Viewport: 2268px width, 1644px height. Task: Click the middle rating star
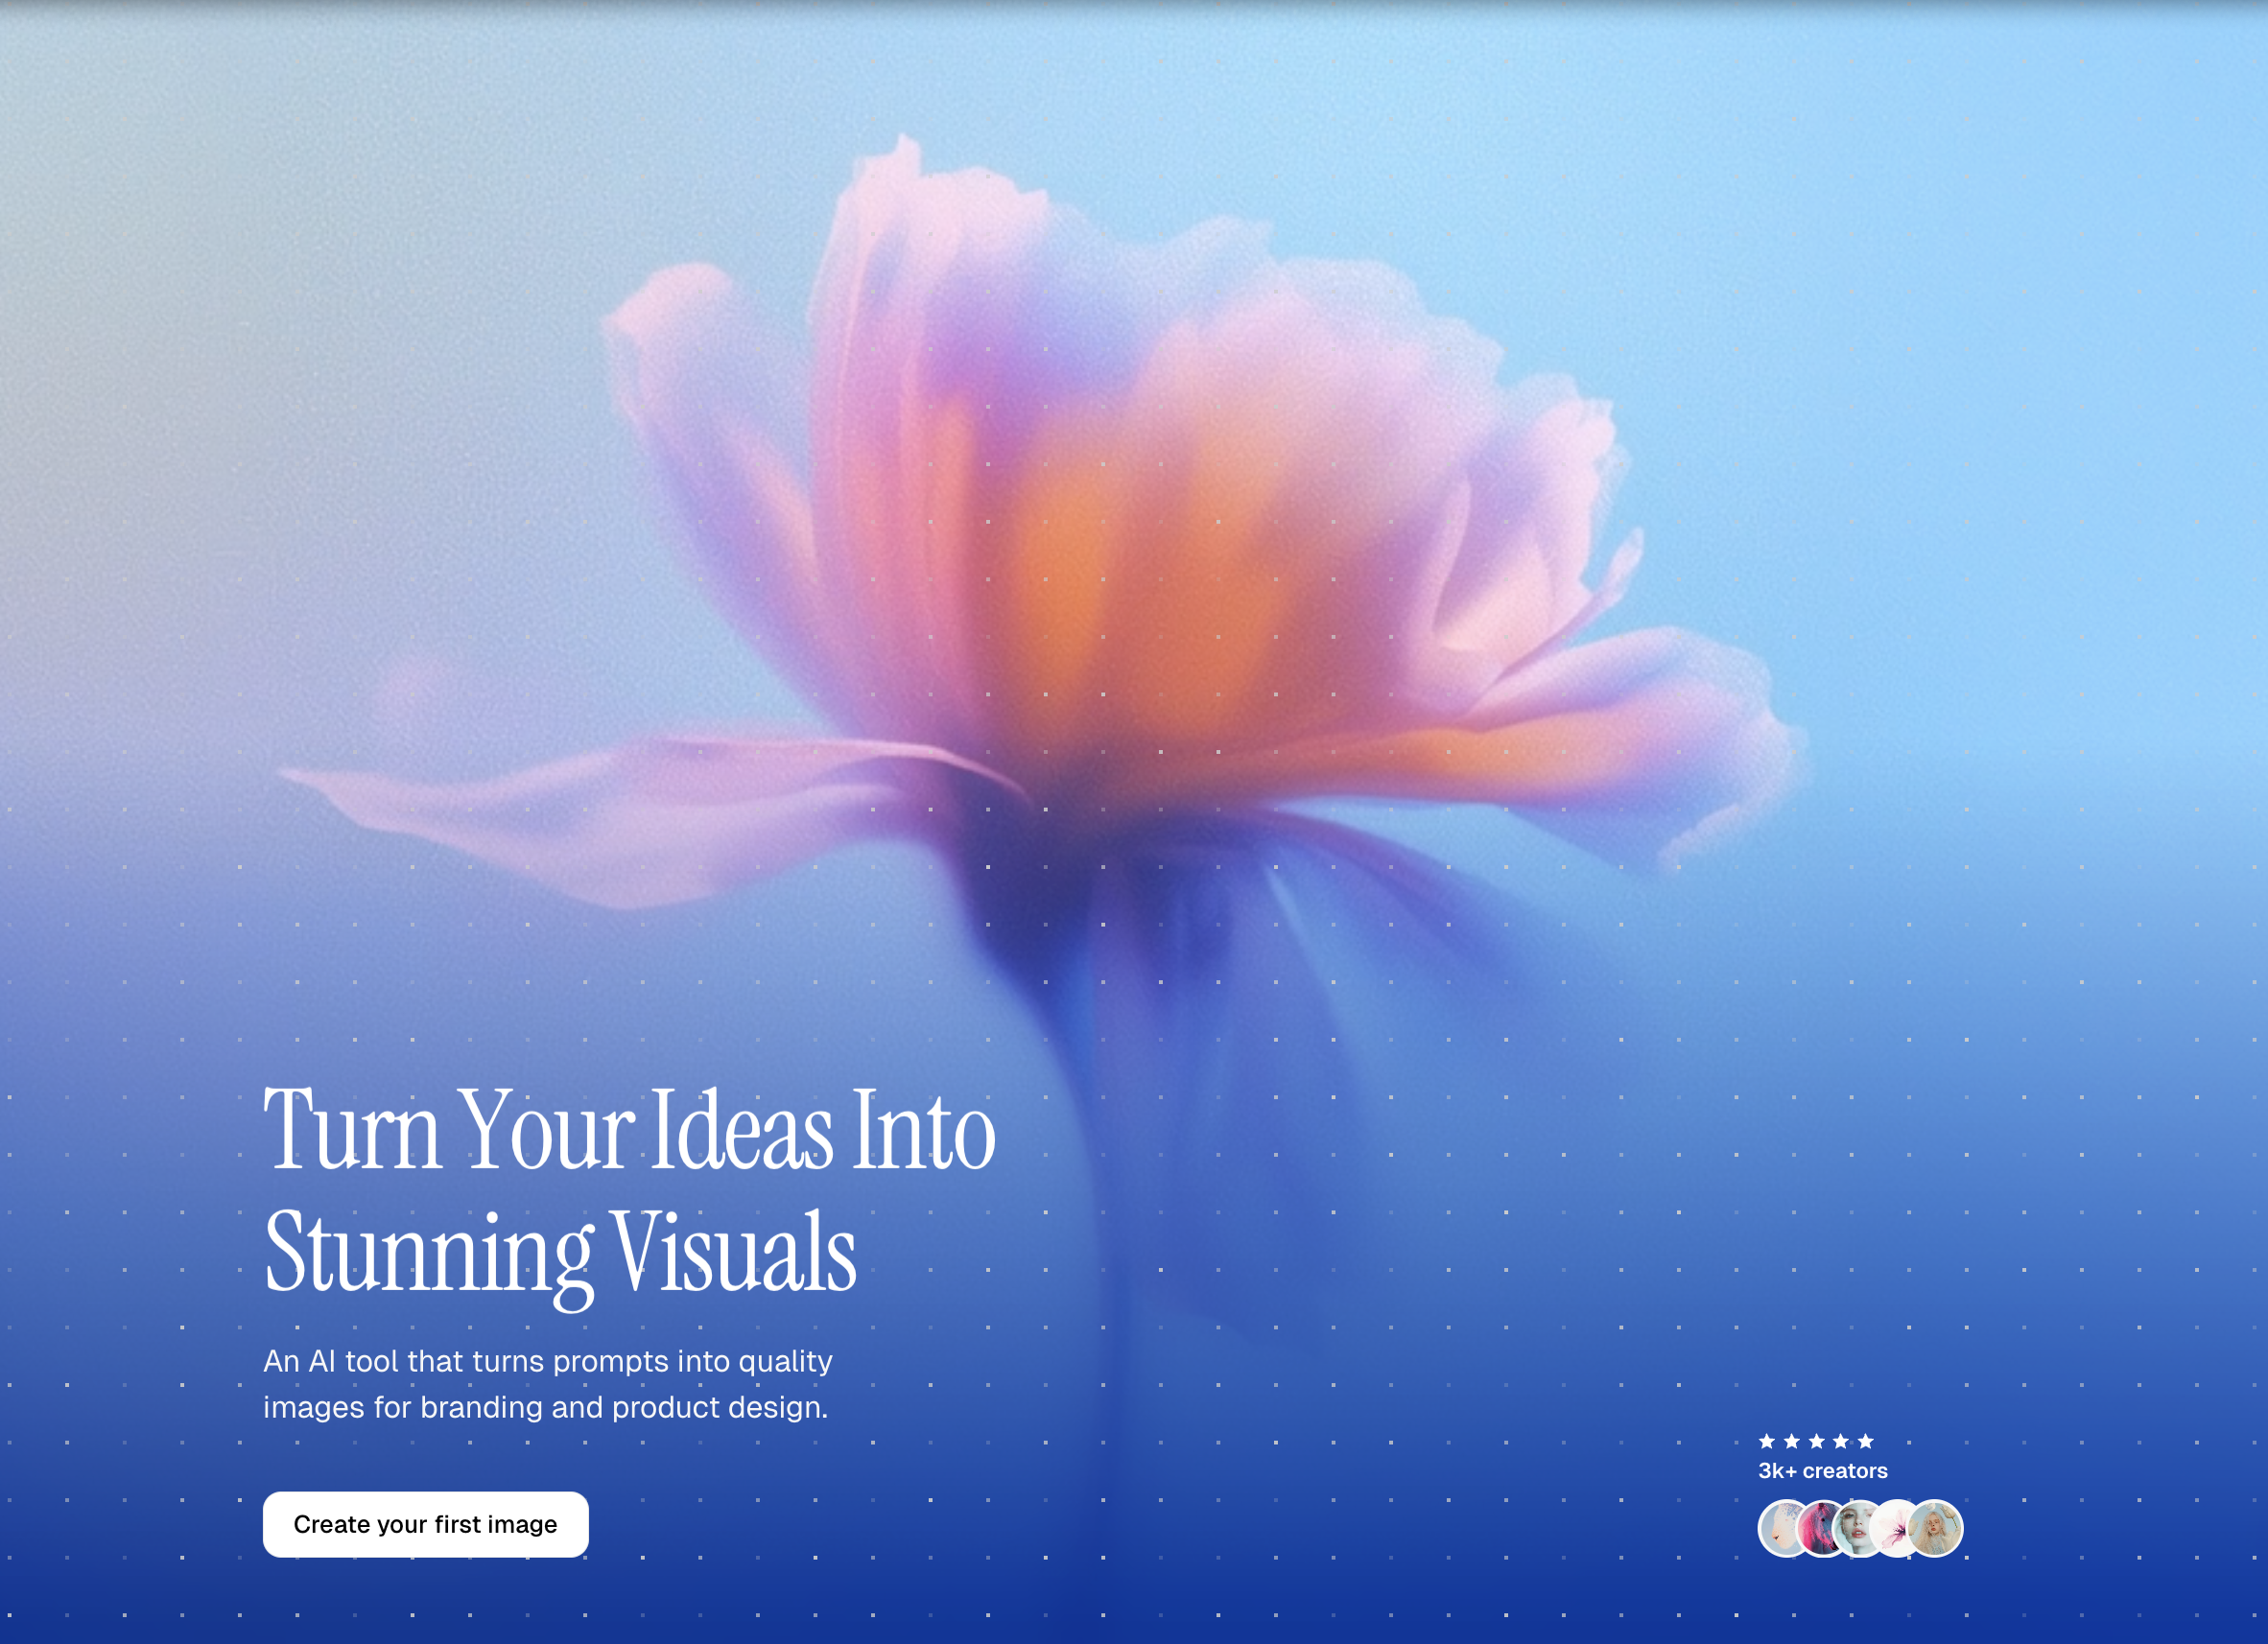pyautogui.click(x=1816, y=1441)
